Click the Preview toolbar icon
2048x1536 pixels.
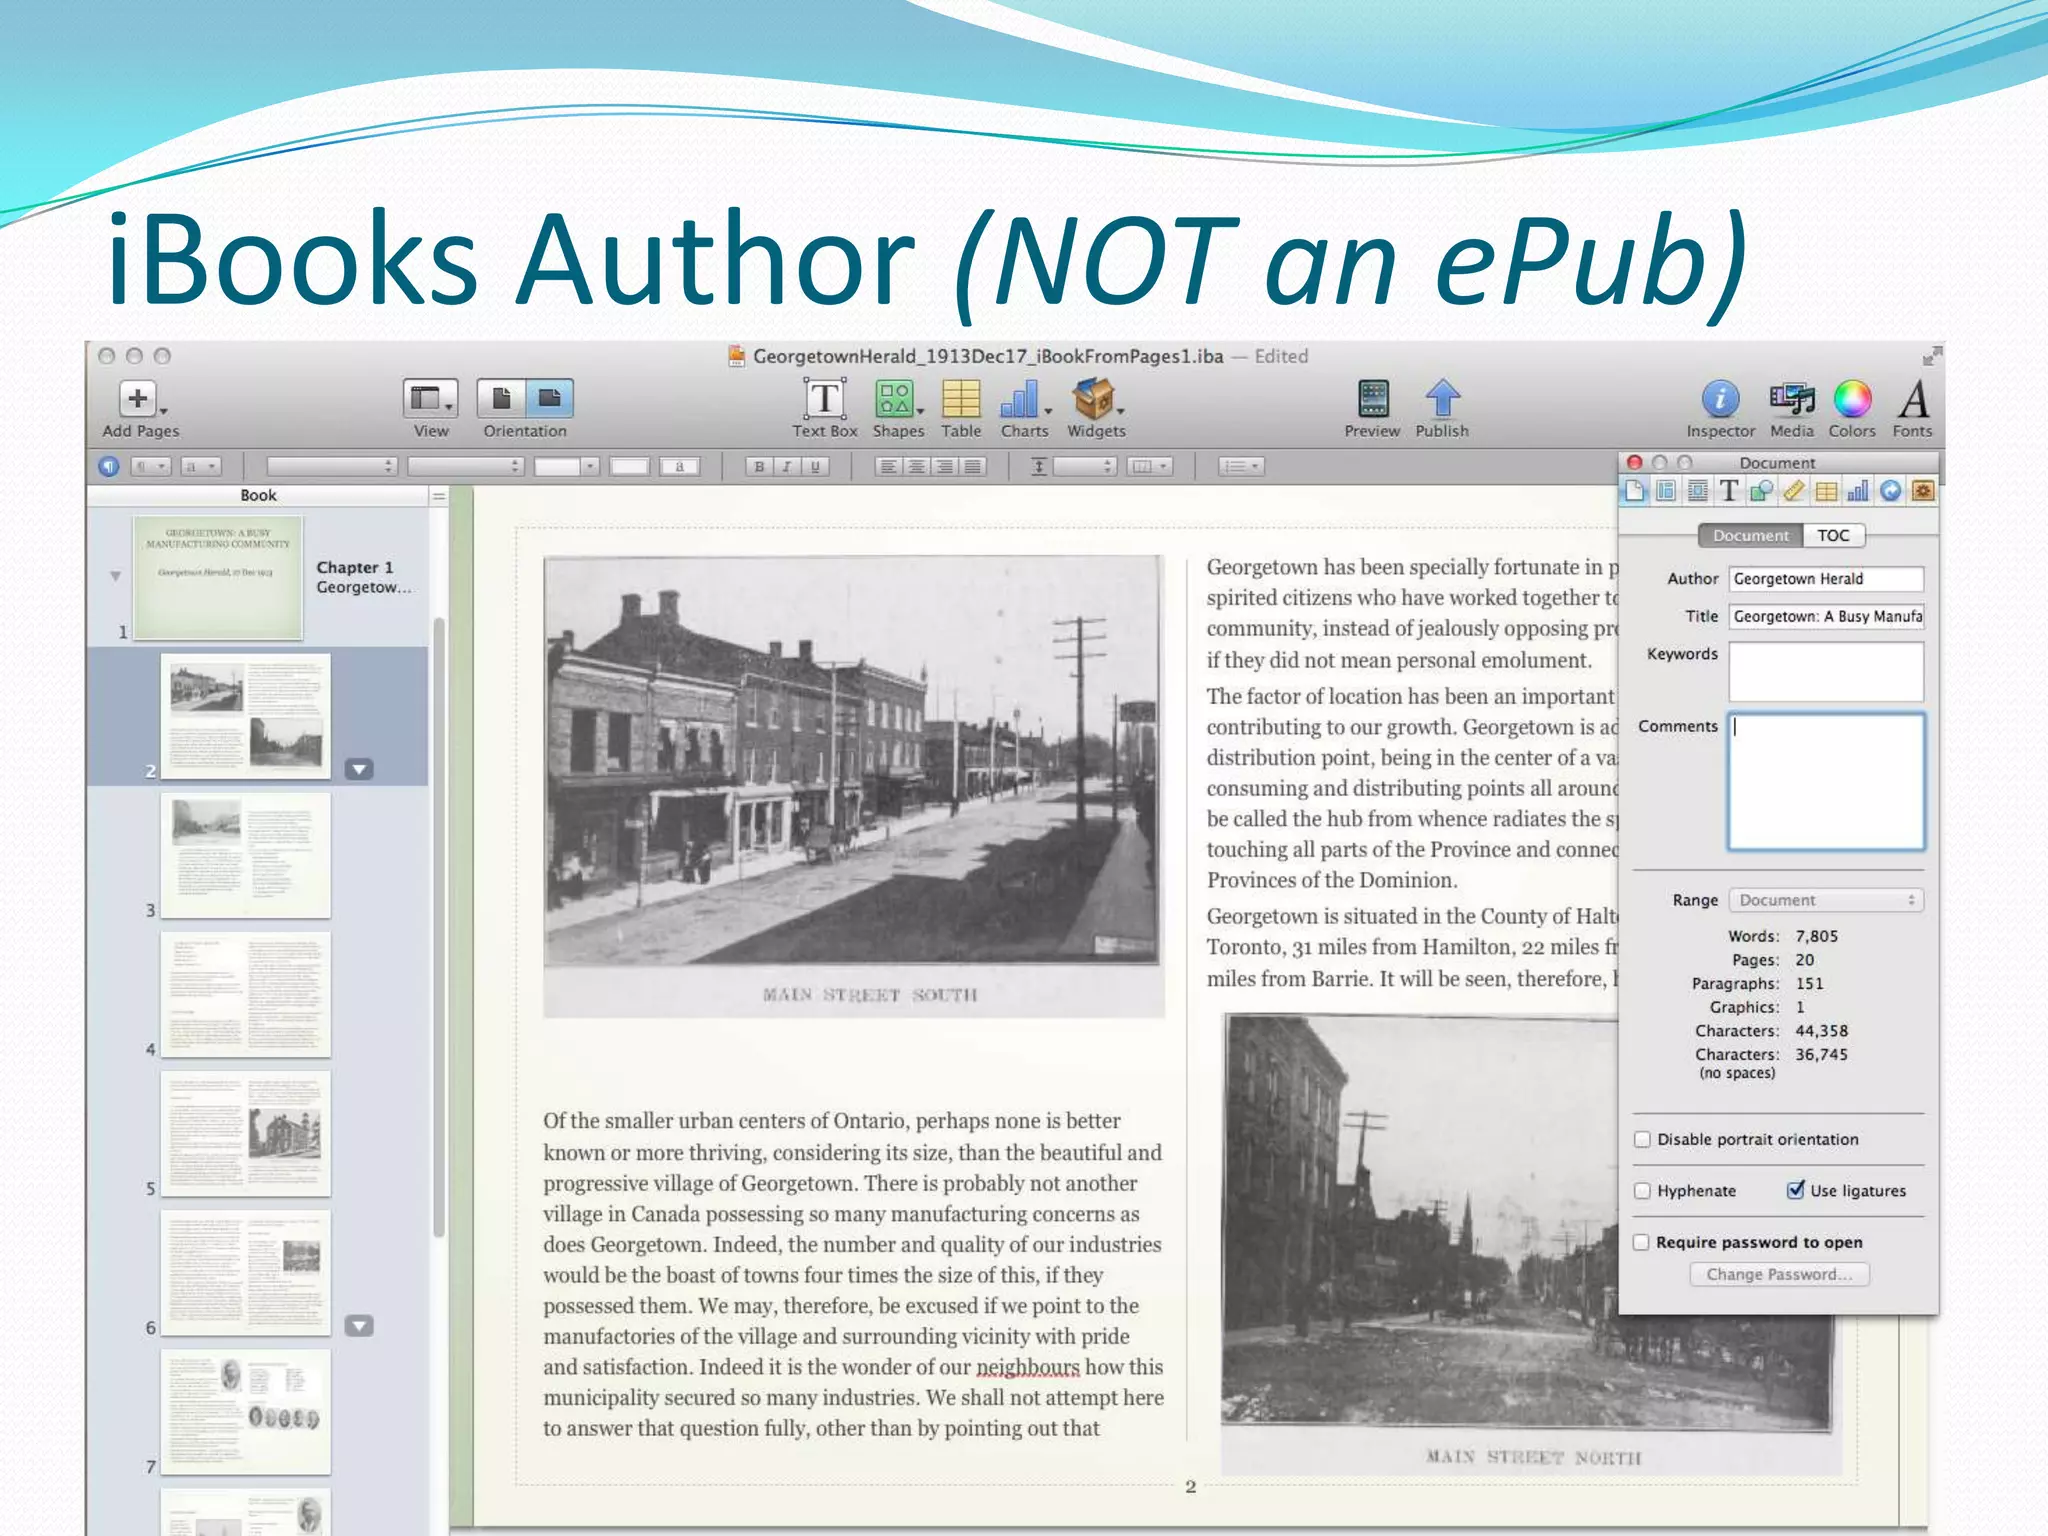(x=1373, y=399)
